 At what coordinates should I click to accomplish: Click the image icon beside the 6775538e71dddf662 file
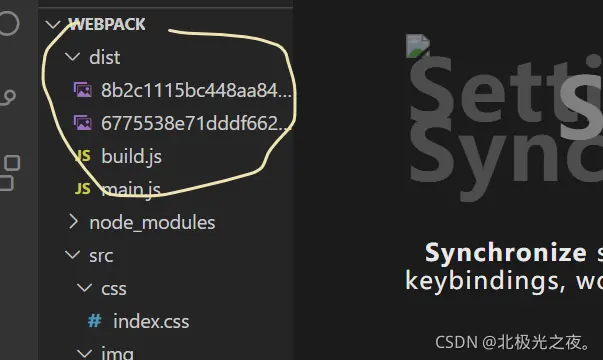(x=83, y=123)
